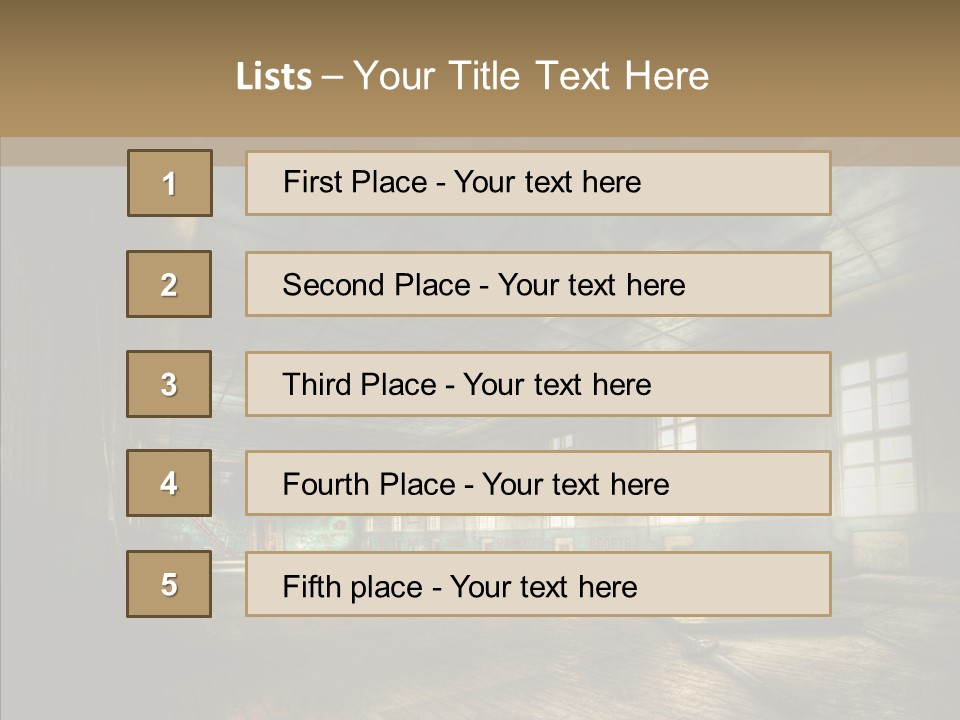The height and width of the screenshot is (720, 960).
Task: Select the number 5 box
Action: coord(169,584)
